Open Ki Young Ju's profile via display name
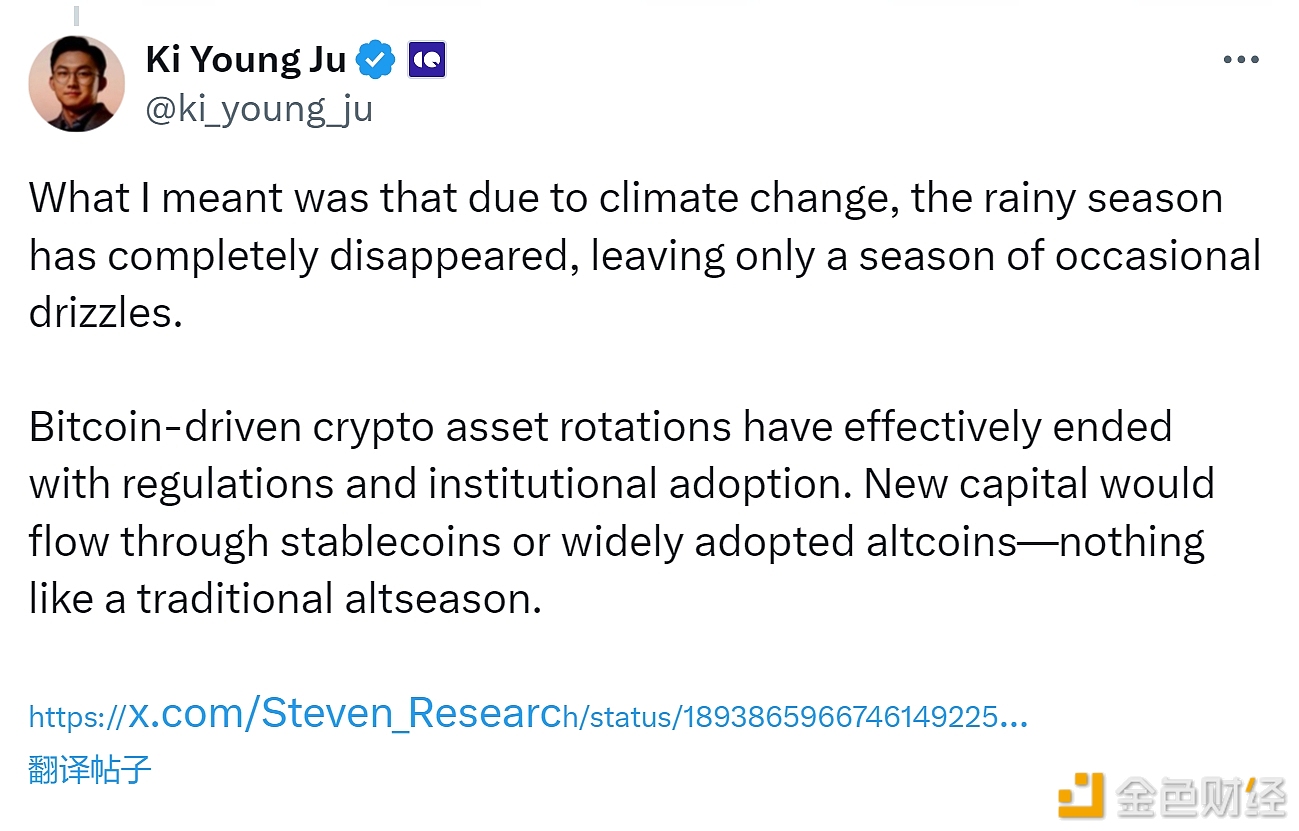 pyautogui.click(x=244, y=58)
